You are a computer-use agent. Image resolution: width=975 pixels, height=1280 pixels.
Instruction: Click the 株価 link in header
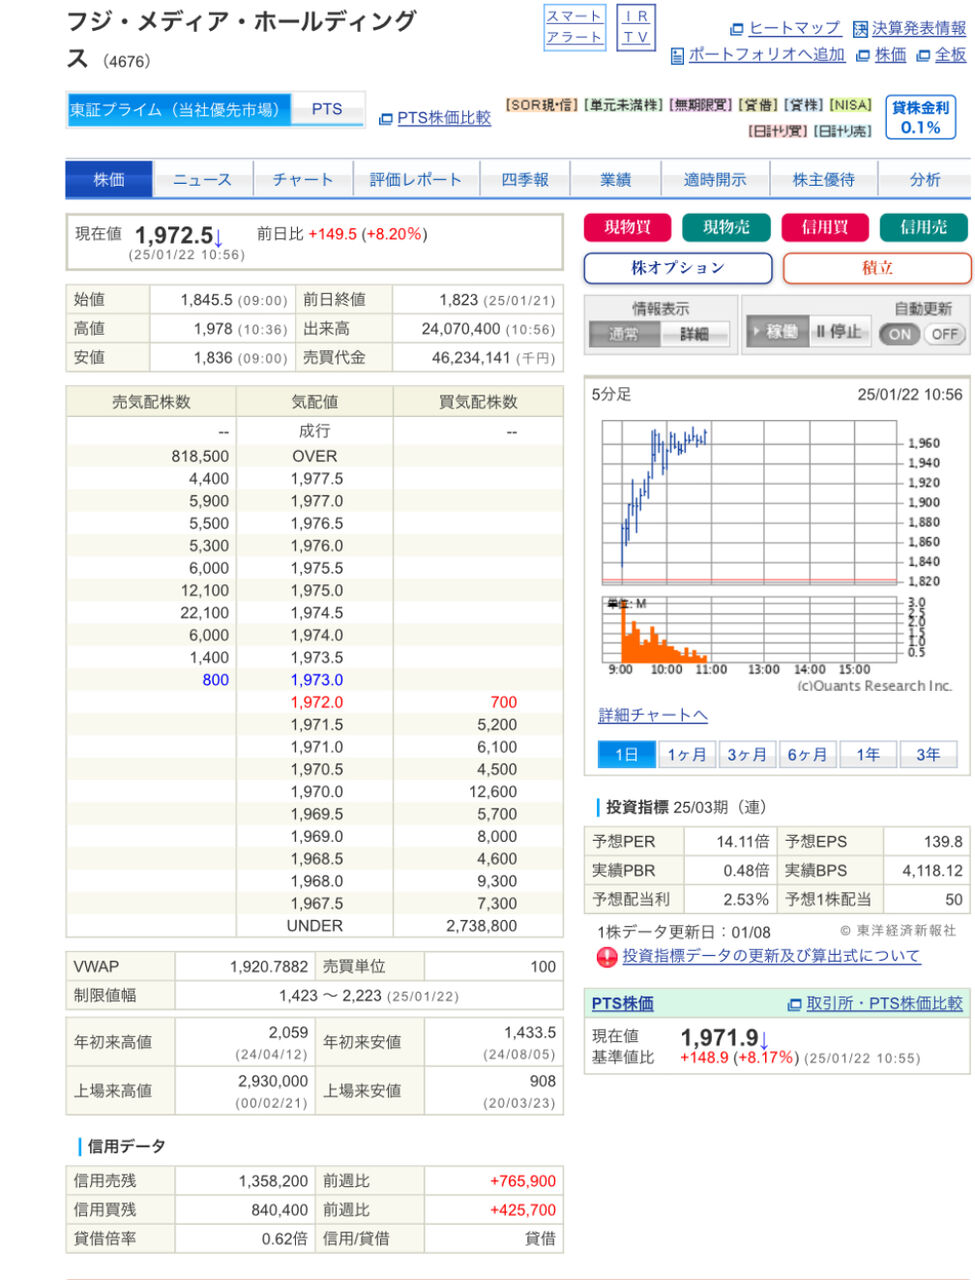(890, 55)
